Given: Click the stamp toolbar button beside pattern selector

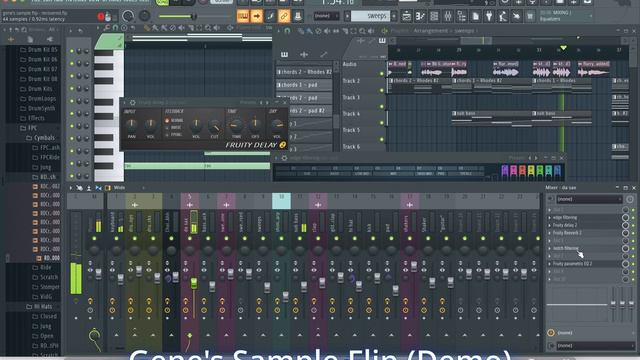Looking at the screenshot, I should click(x=298, y=16).
